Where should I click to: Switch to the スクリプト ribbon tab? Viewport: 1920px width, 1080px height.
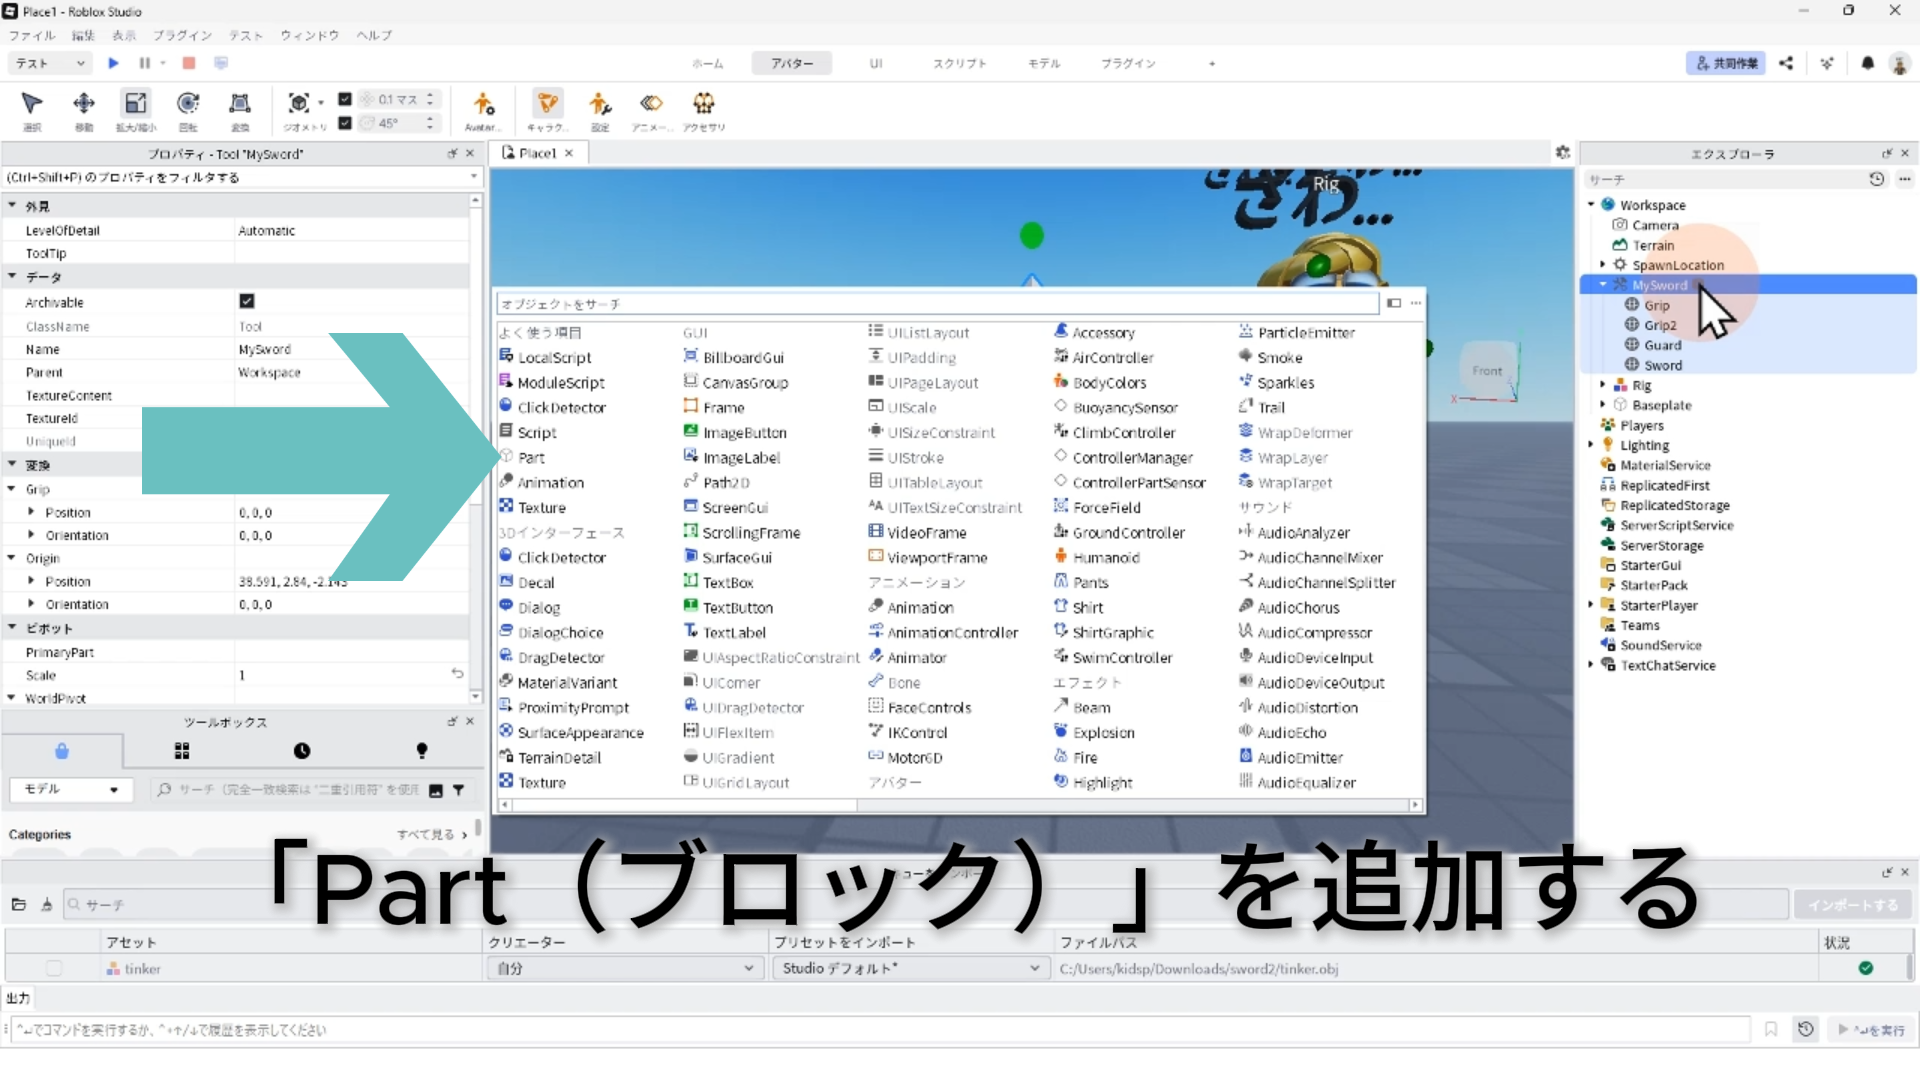coord(959,63)
